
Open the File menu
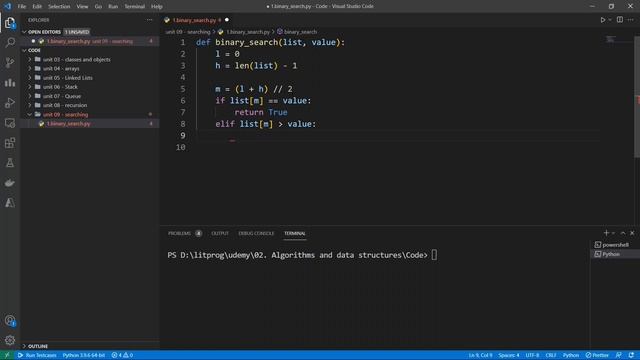click(x=22, y=7)
